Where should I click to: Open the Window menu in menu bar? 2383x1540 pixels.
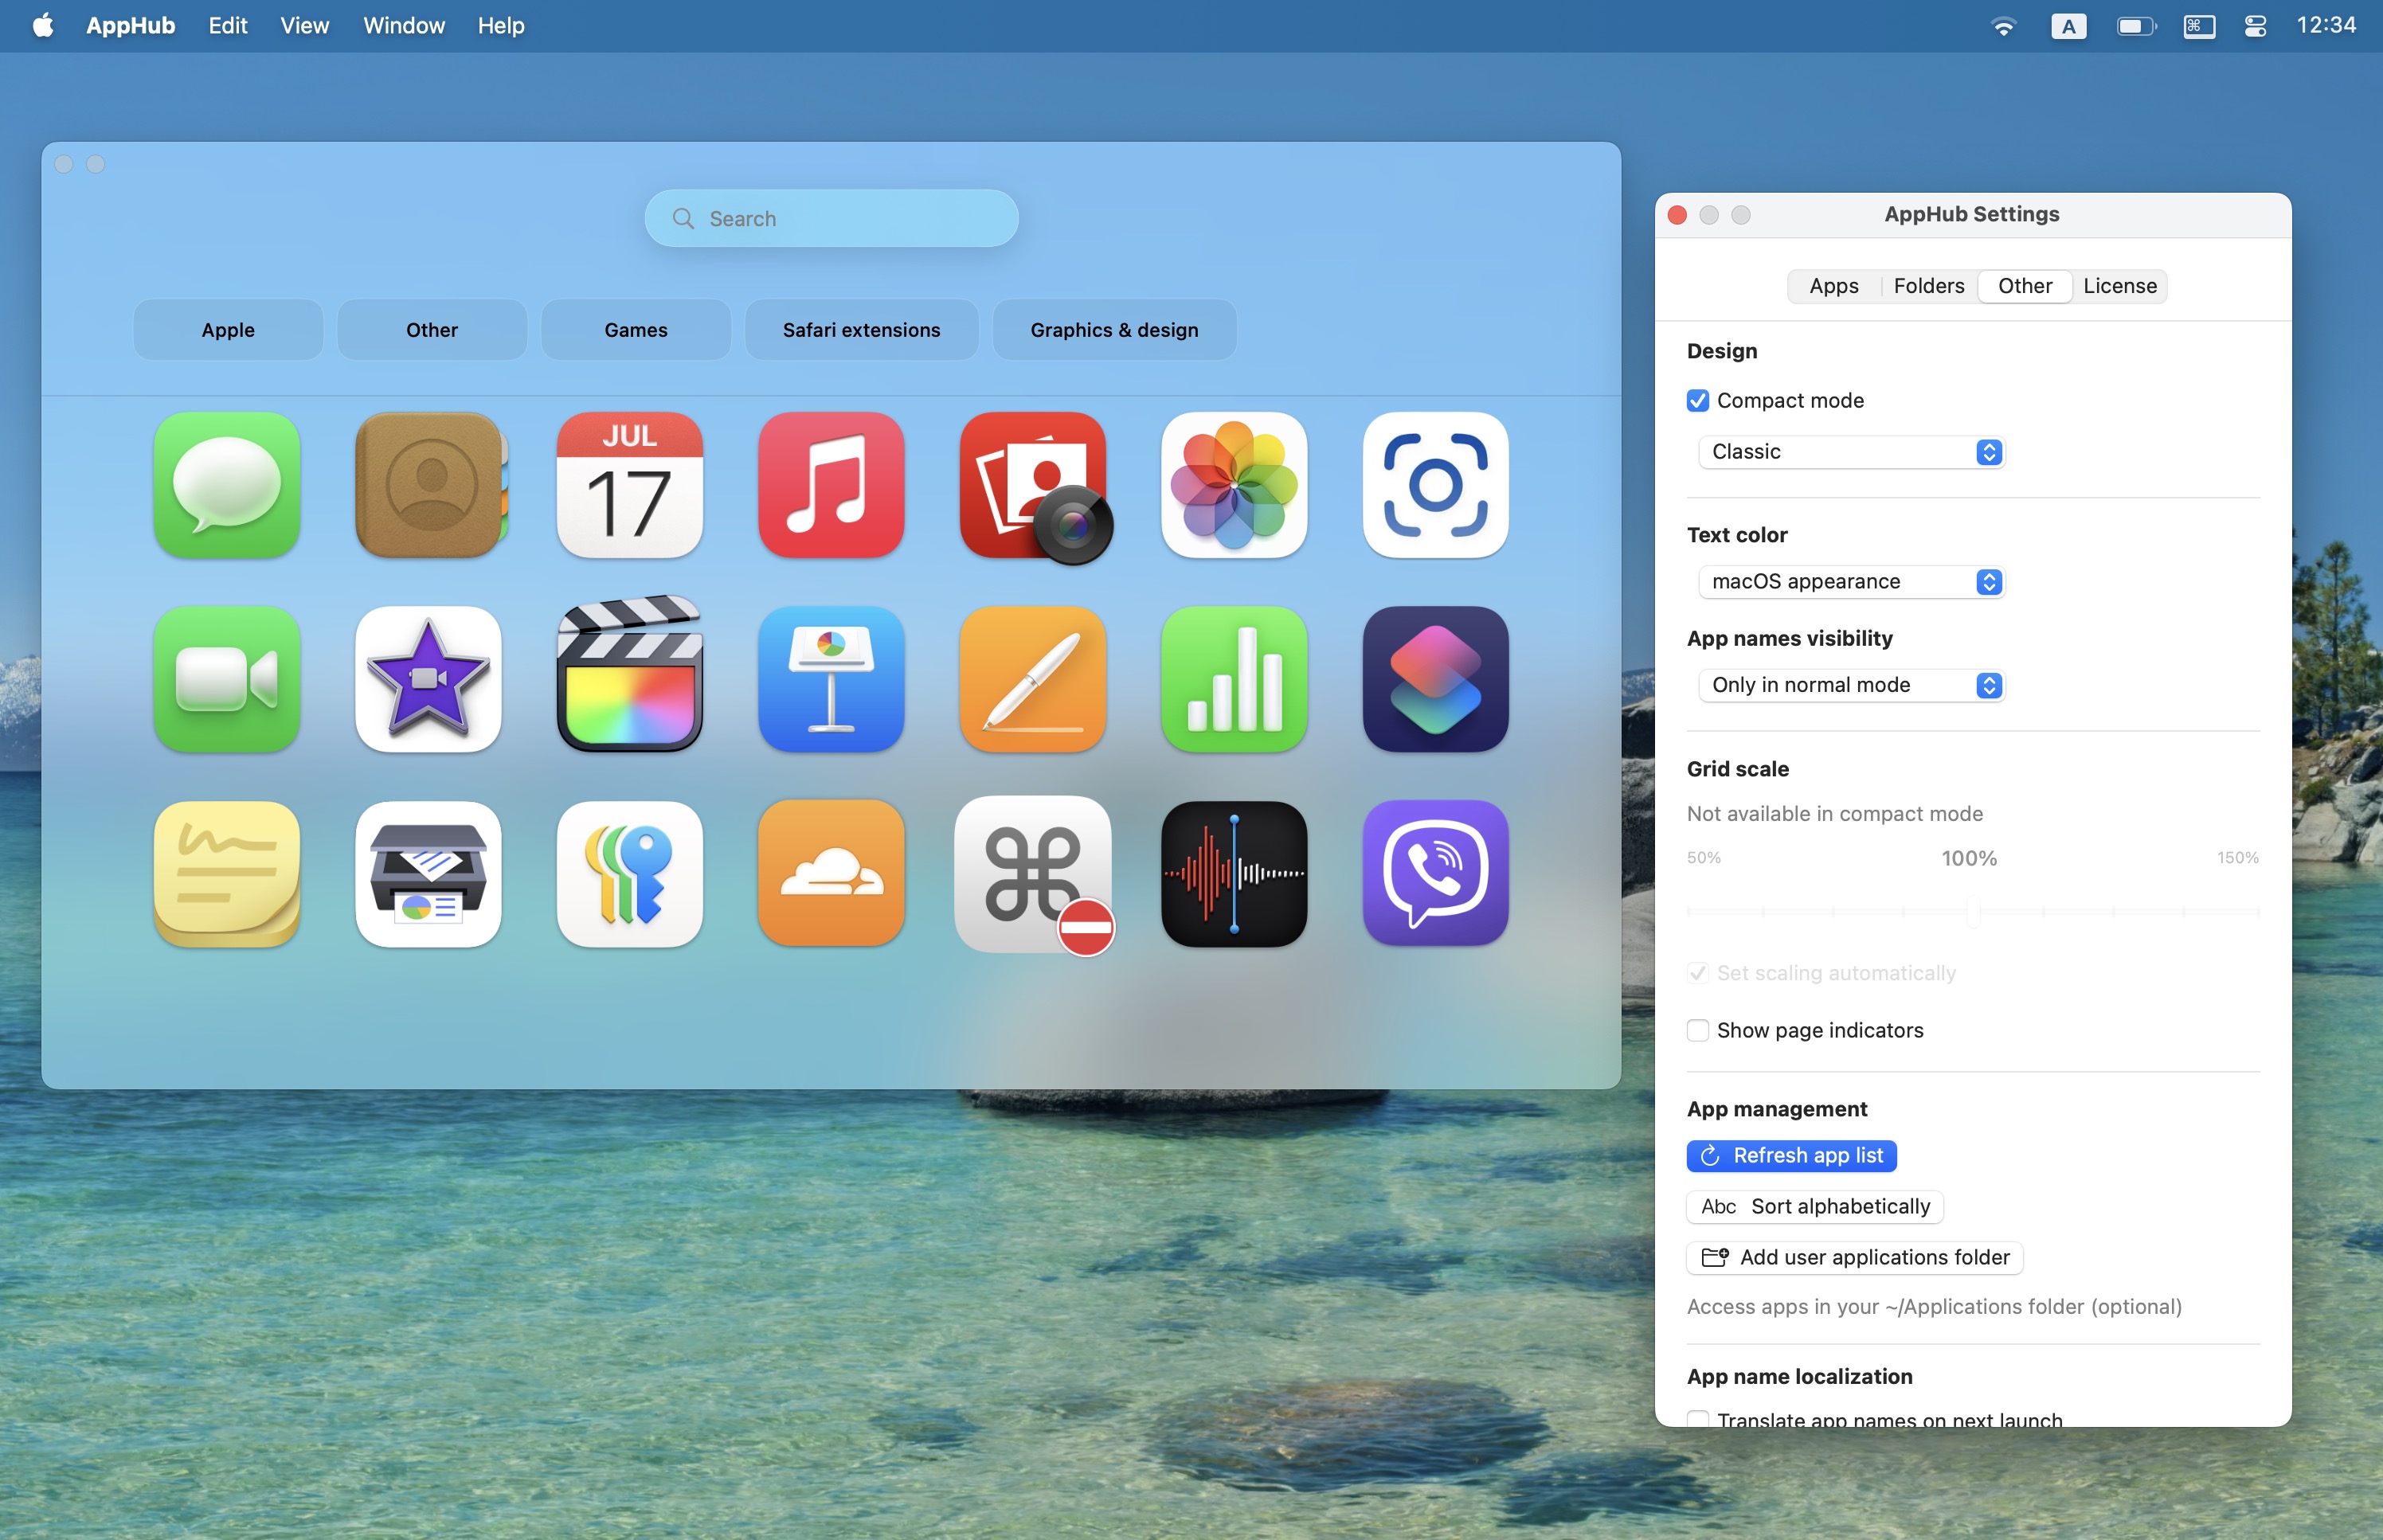coord(404,26)
